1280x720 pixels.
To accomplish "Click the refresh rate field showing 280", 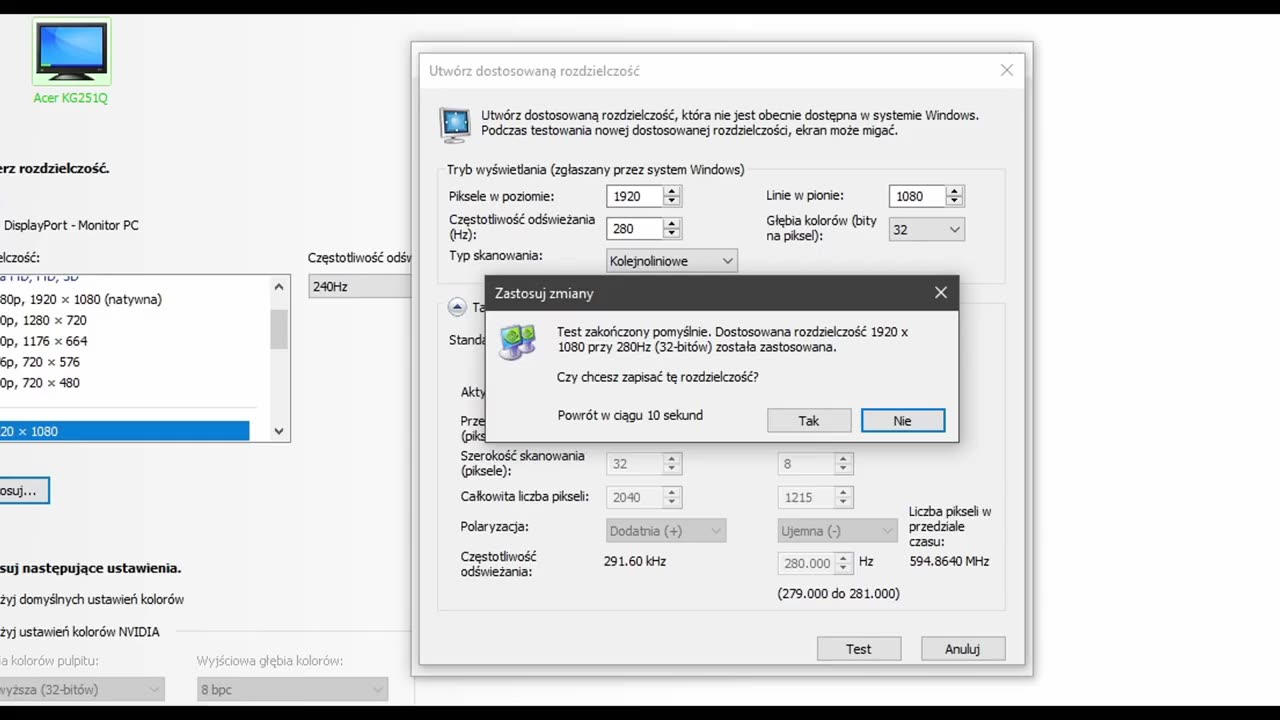I will click(635, 229).
